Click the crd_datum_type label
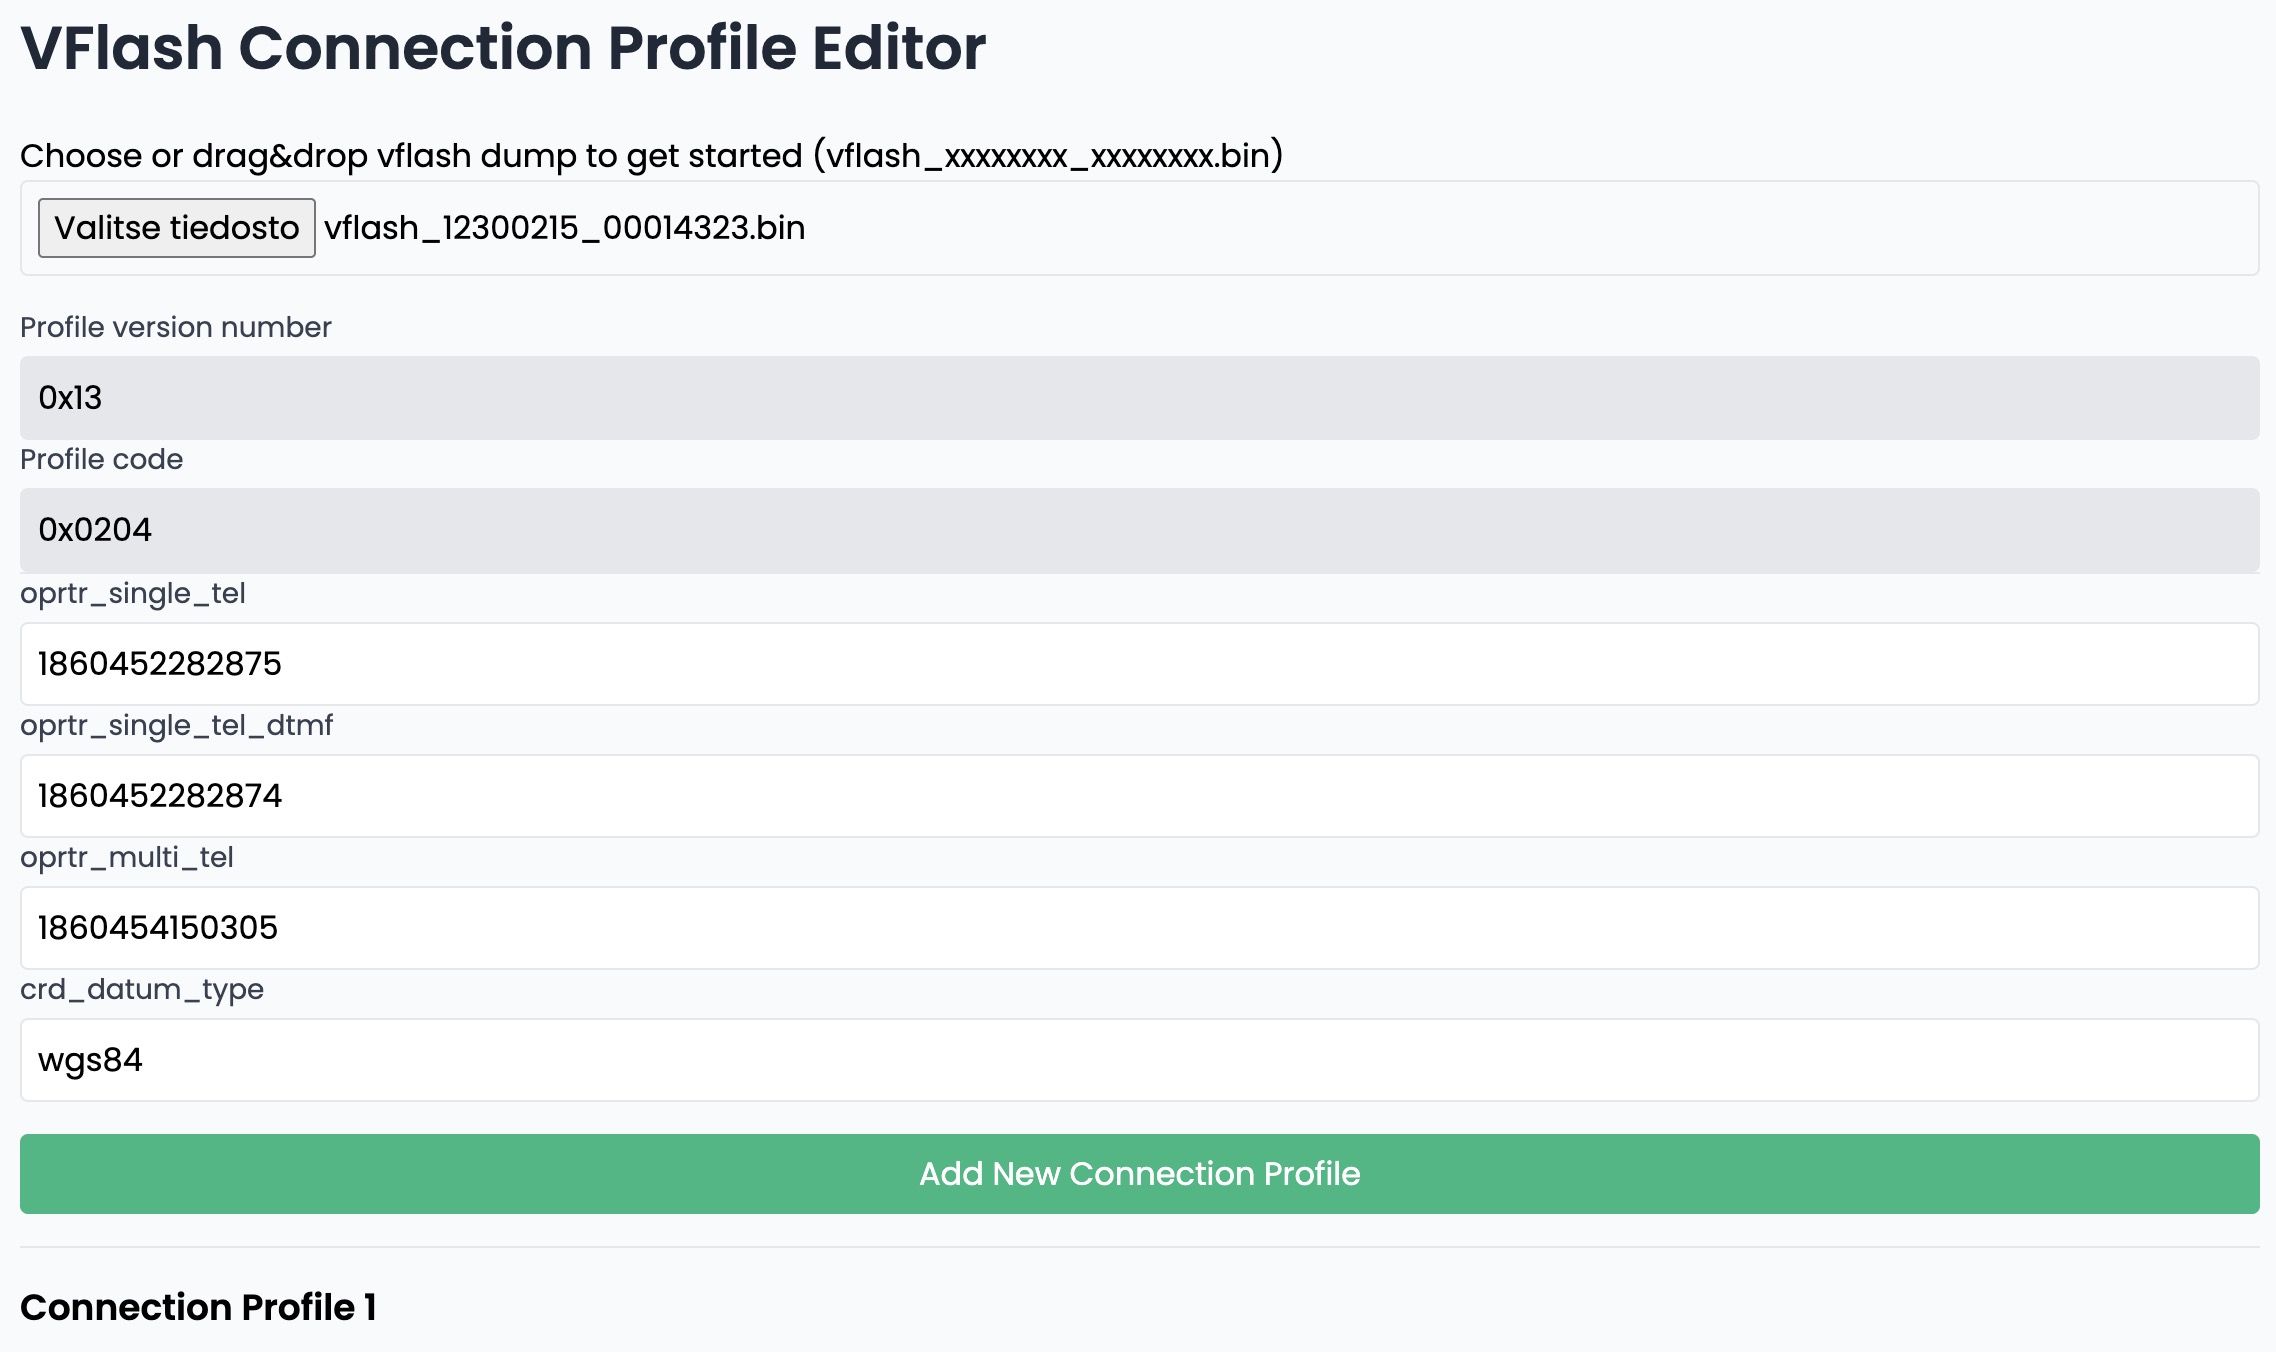 pyautogui.click(x=142, y=990)
